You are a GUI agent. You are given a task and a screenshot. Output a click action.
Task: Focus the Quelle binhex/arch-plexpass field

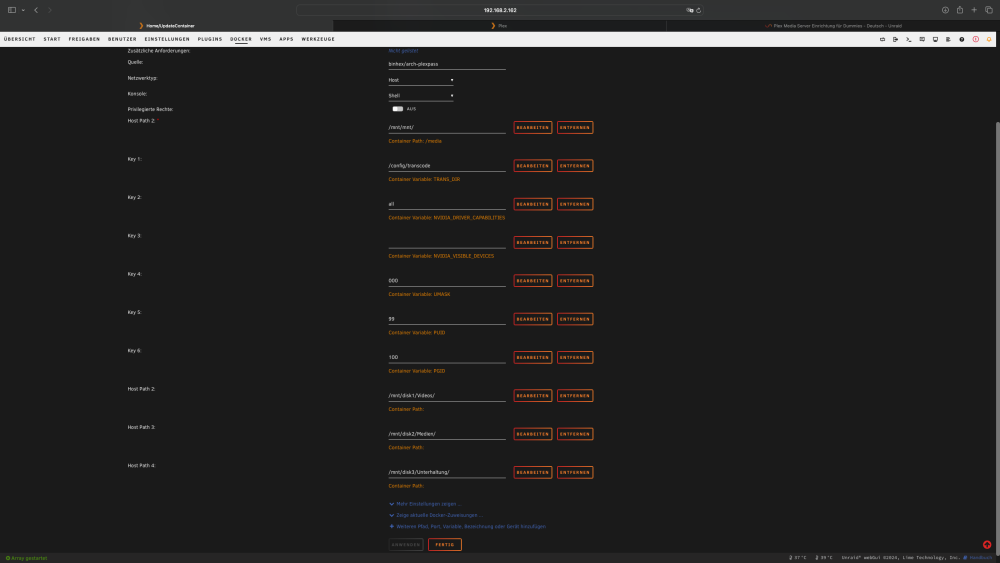click(446, 64)
